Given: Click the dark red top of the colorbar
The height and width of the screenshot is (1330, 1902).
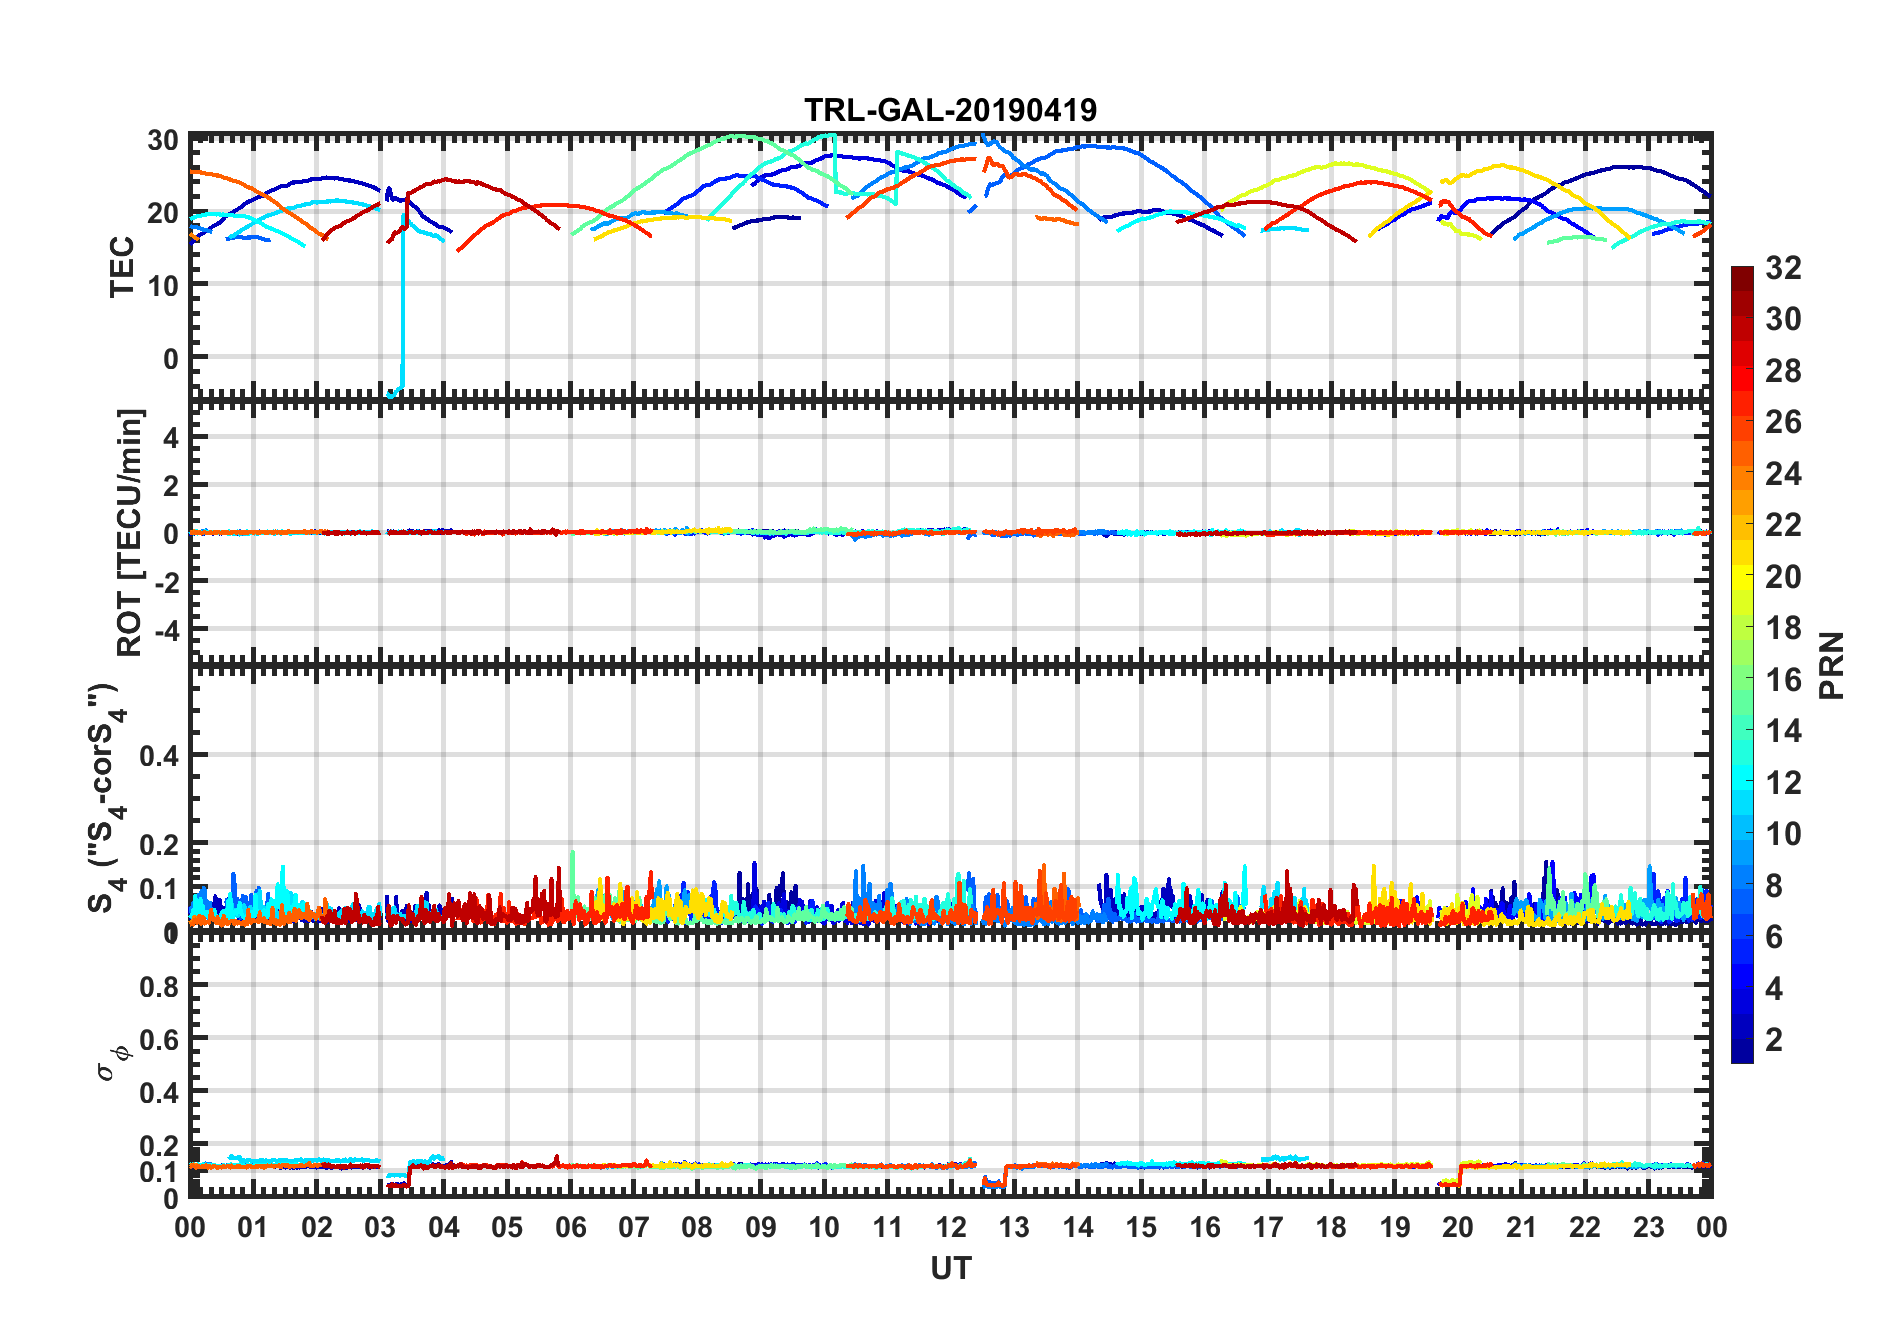Looking at the screenshot, I should tap(1742, 273).
